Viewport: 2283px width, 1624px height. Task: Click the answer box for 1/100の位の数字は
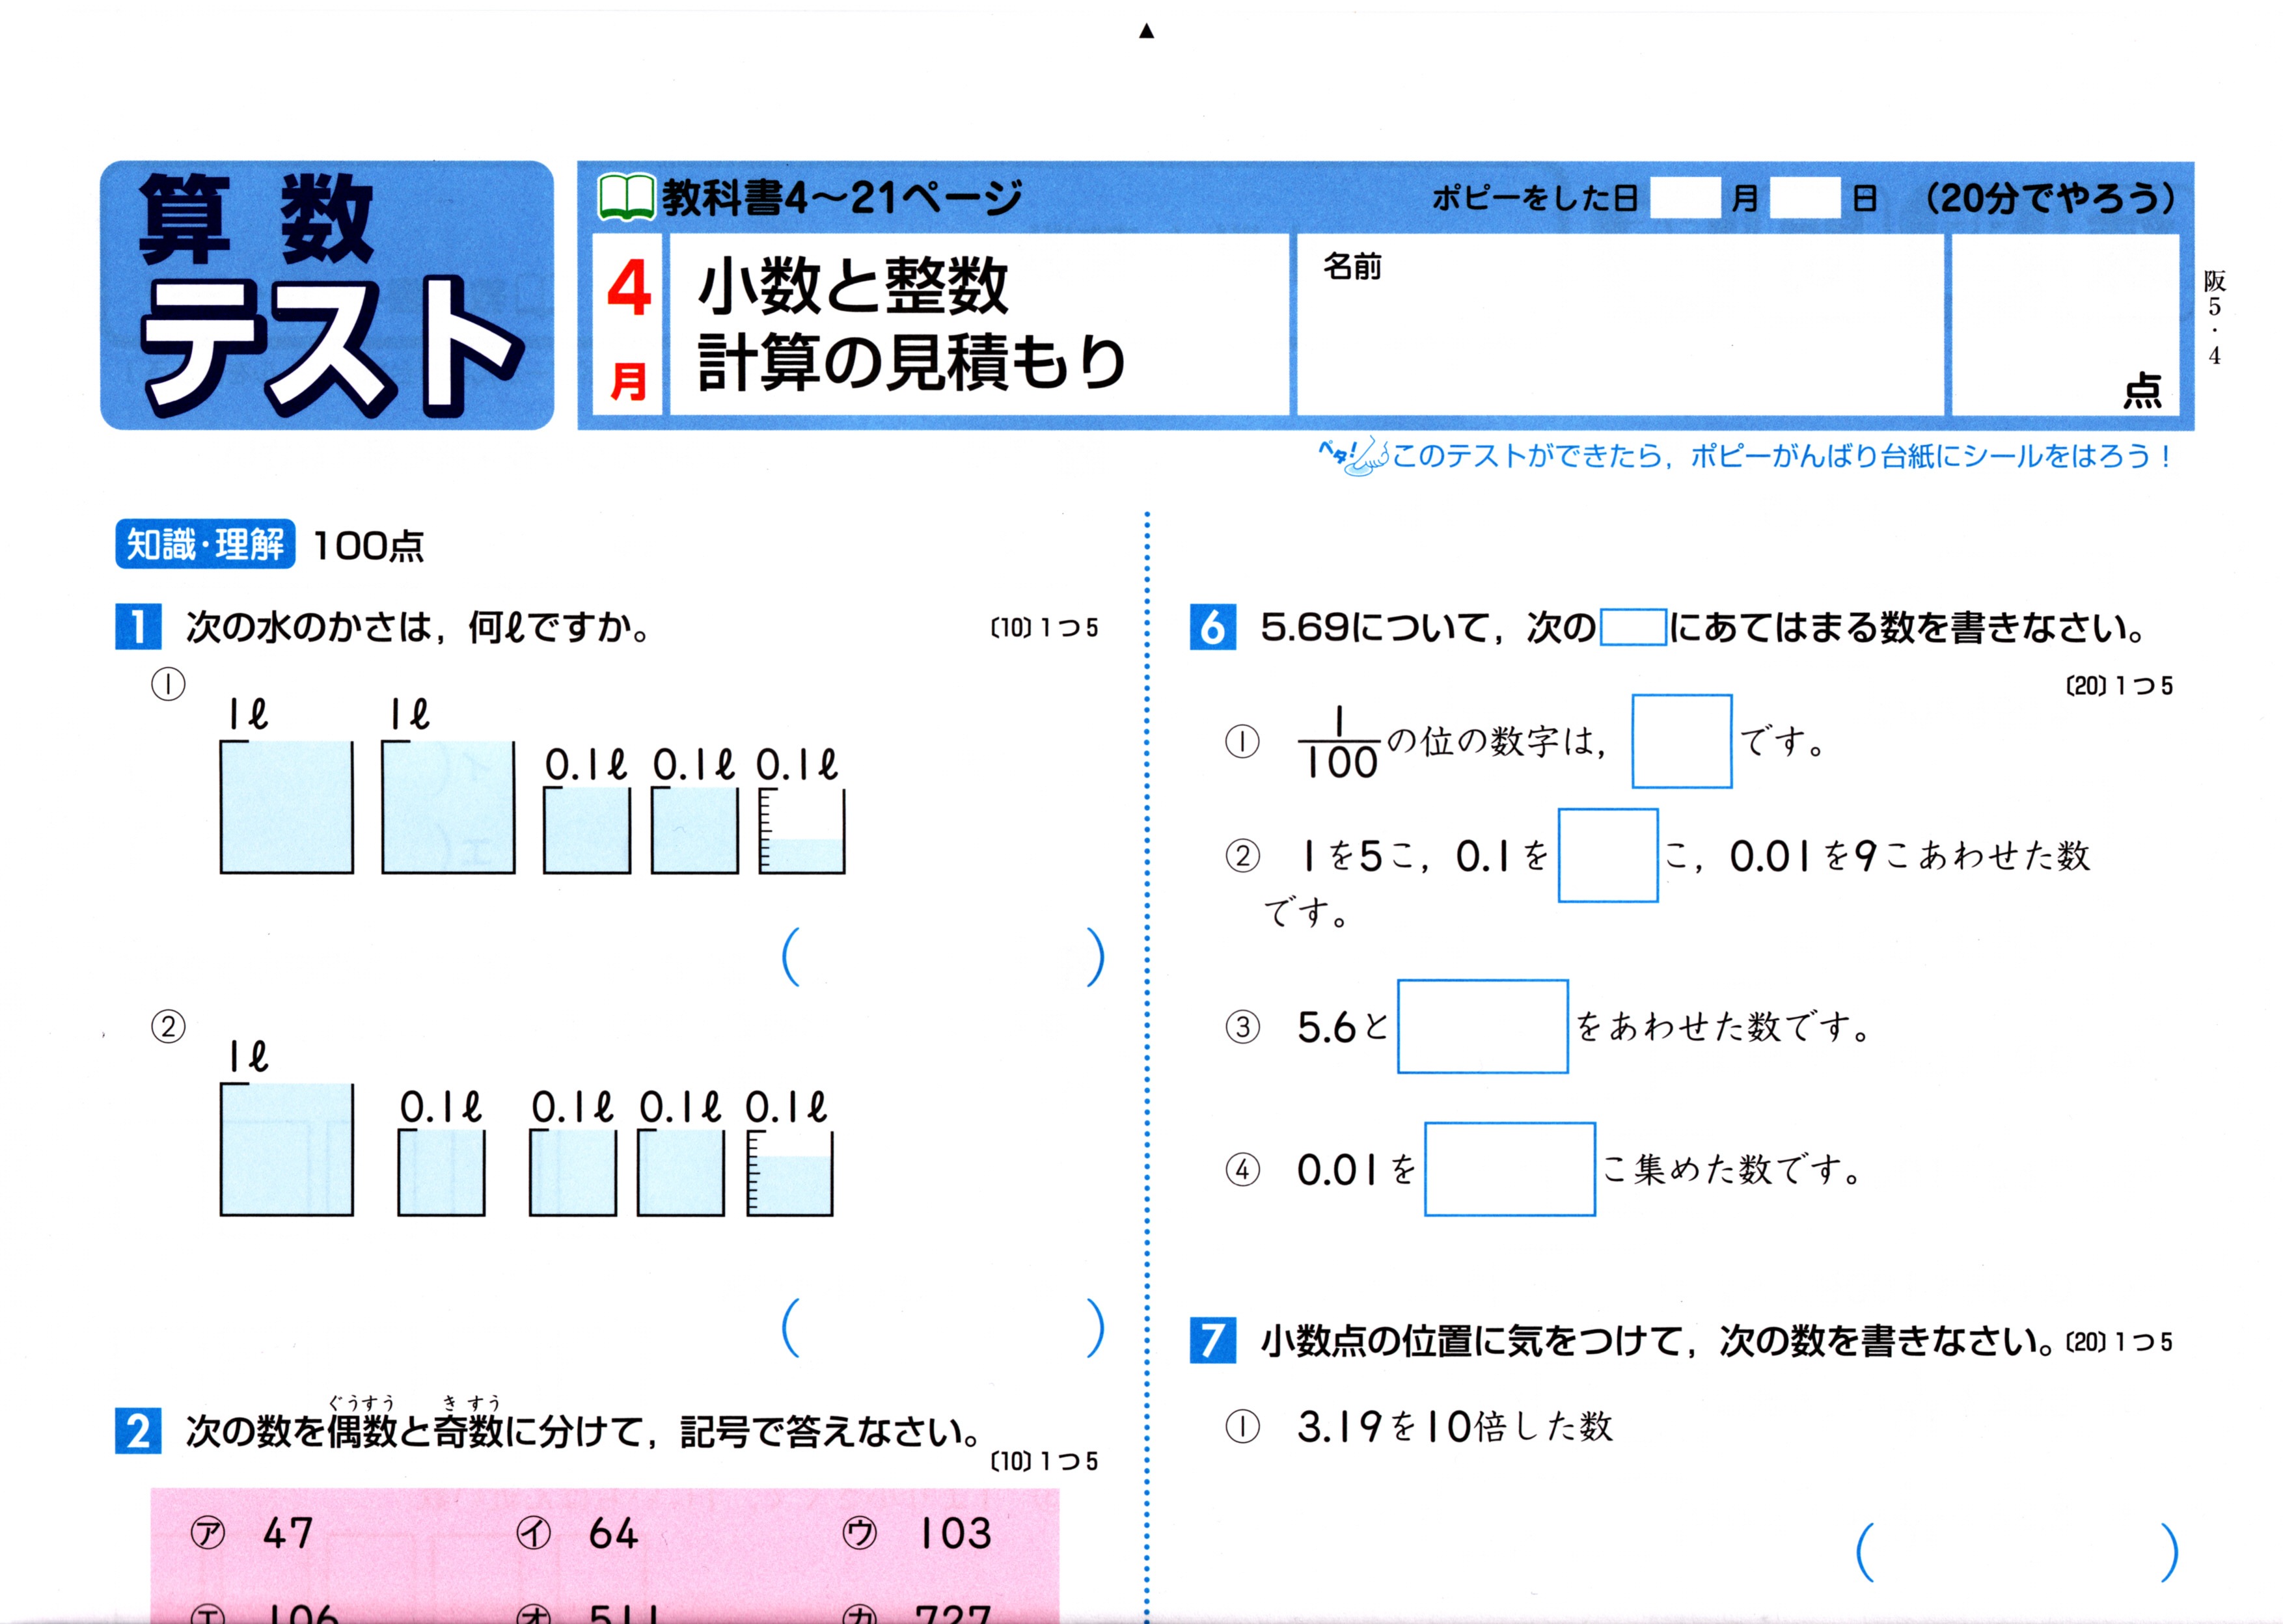pyautogui.click(x=1682, y=741)
